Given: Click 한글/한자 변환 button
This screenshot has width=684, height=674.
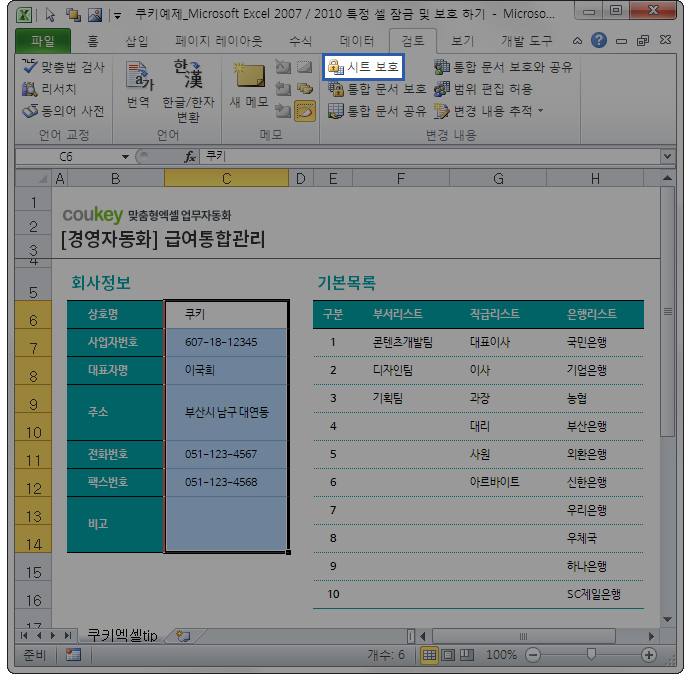Looking at the screenshot, I should click(188, 91).
